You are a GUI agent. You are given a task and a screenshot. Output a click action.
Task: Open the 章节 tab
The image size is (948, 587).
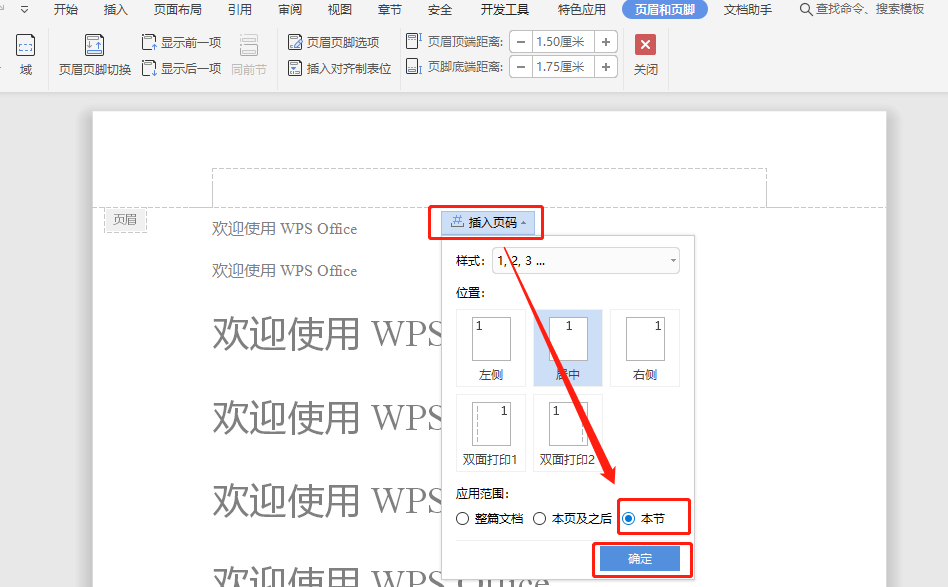(389, 10)
